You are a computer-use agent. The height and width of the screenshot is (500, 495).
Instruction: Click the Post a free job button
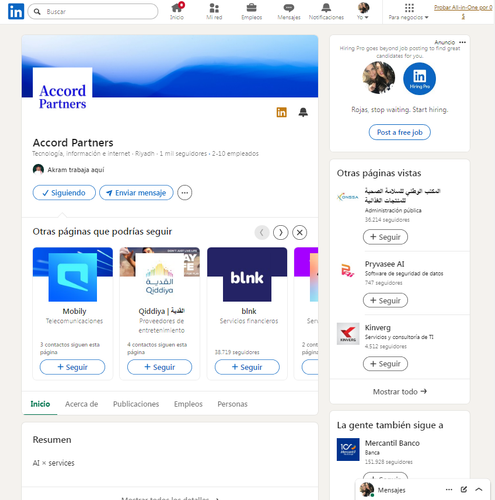tap(400, 132)
